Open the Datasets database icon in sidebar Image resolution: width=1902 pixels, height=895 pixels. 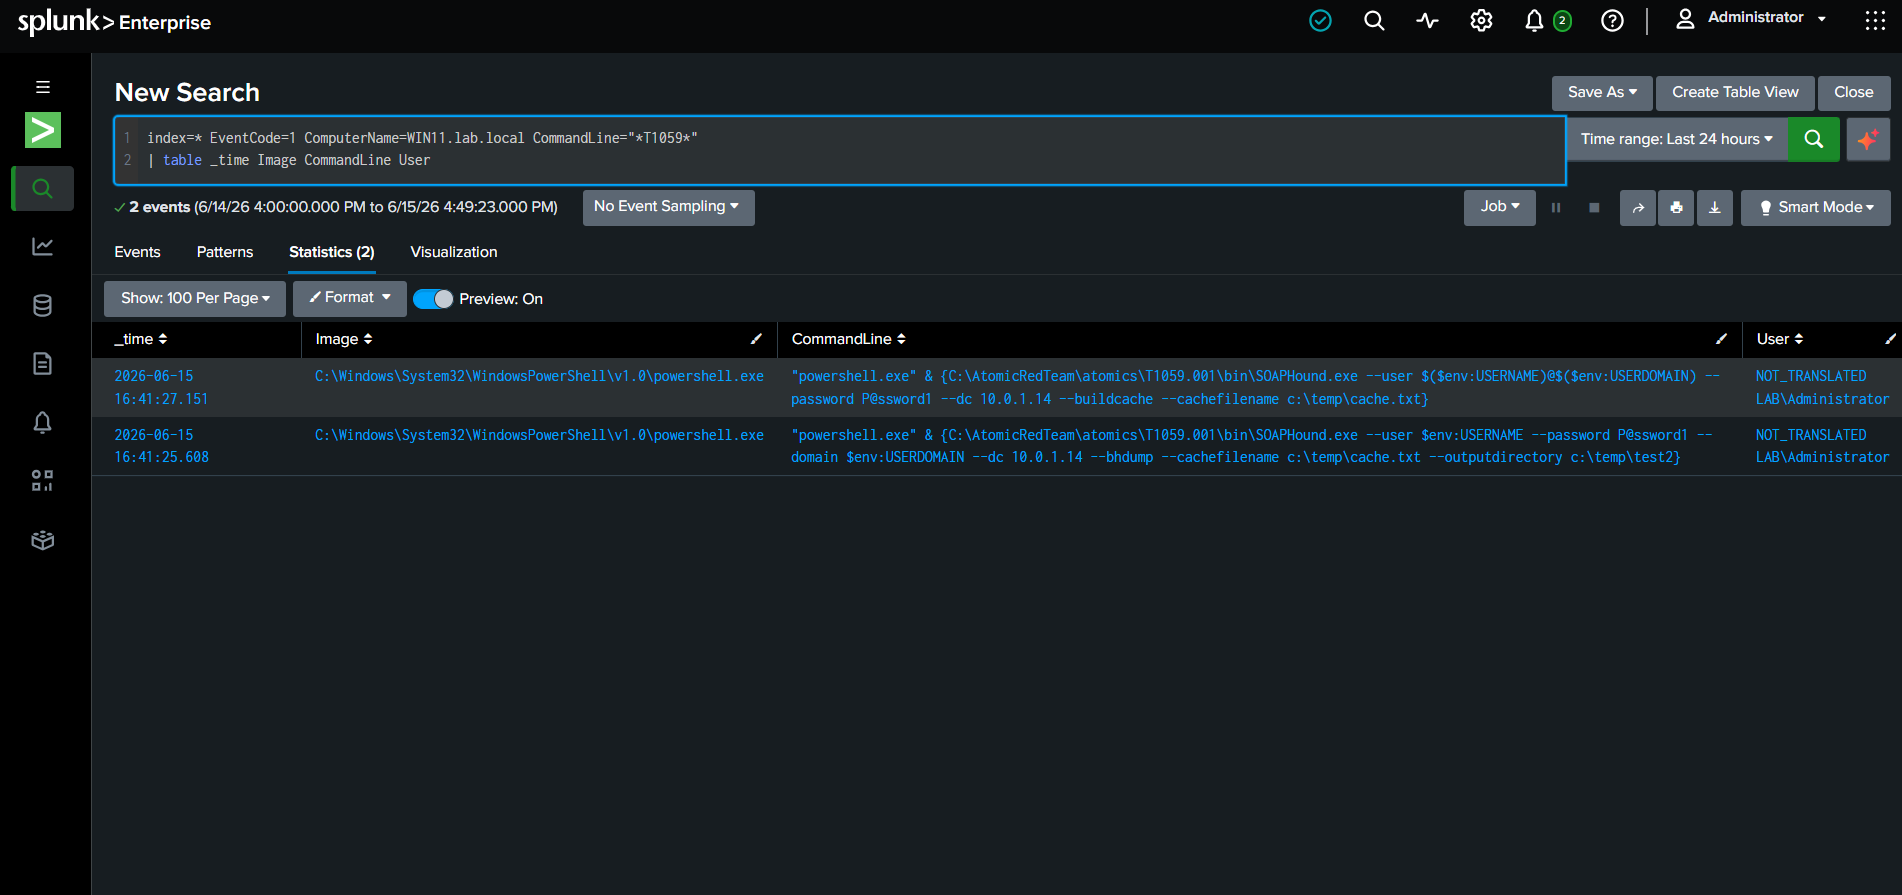point(43,305)
